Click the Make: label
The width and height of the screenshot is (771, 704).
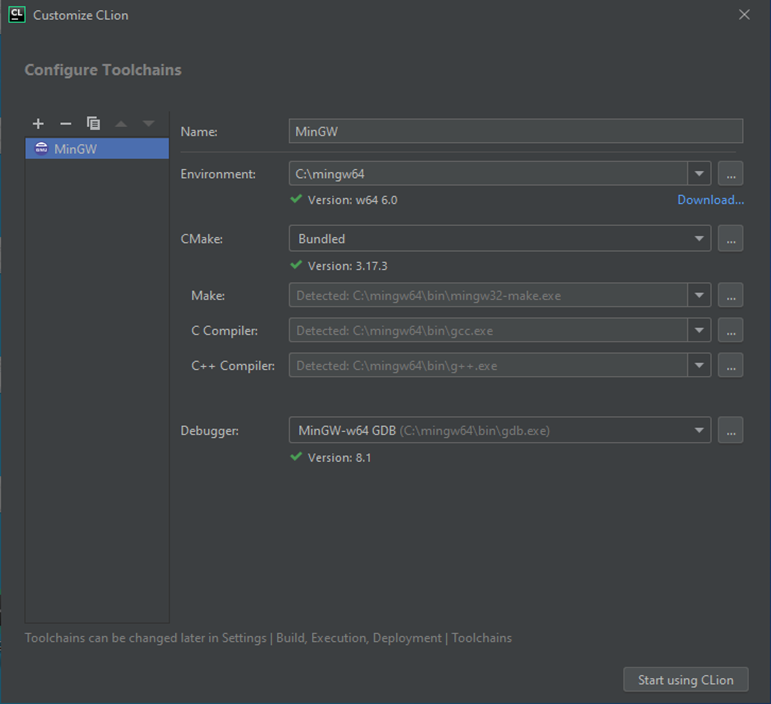click(208, 295)
